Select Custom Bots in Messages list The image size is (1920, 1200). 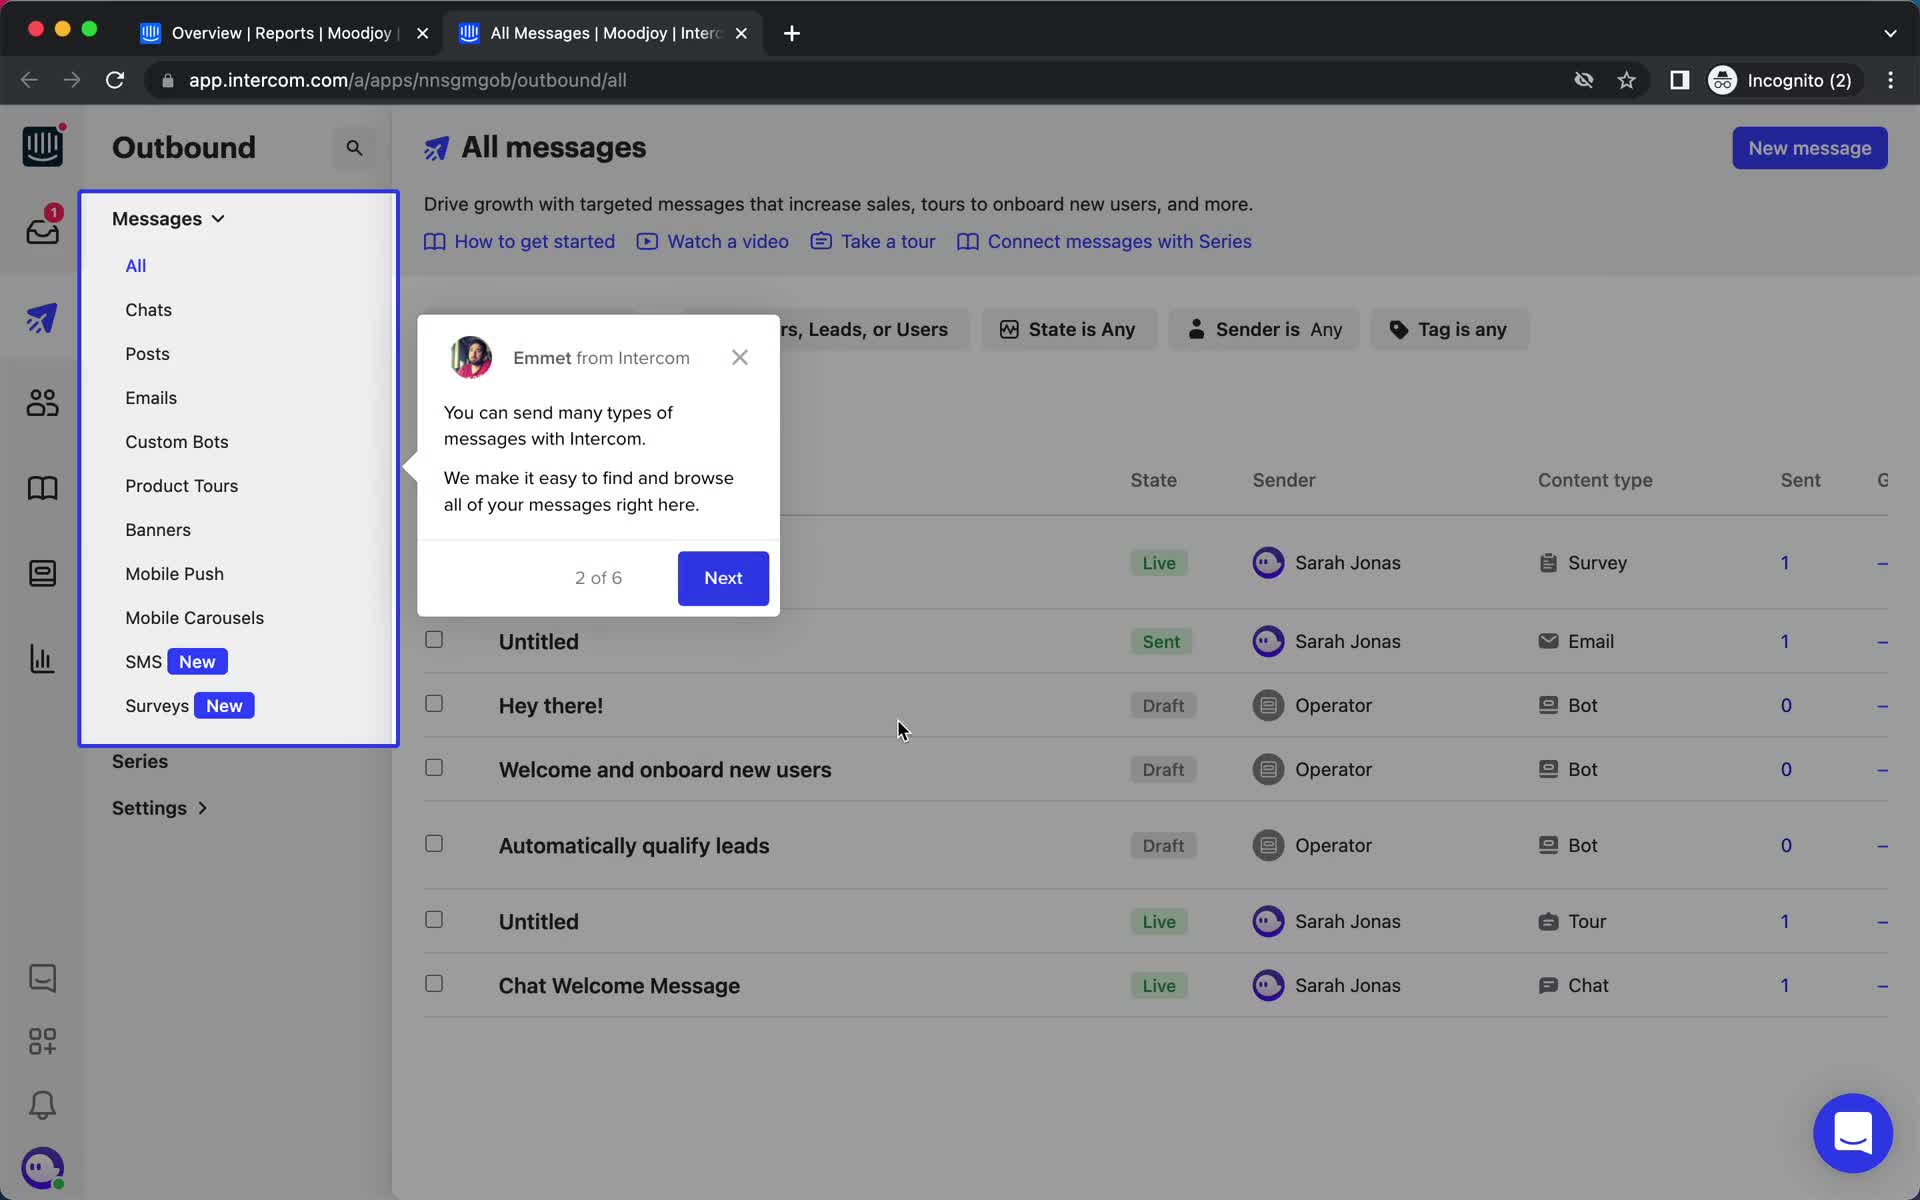click(177, 442)
